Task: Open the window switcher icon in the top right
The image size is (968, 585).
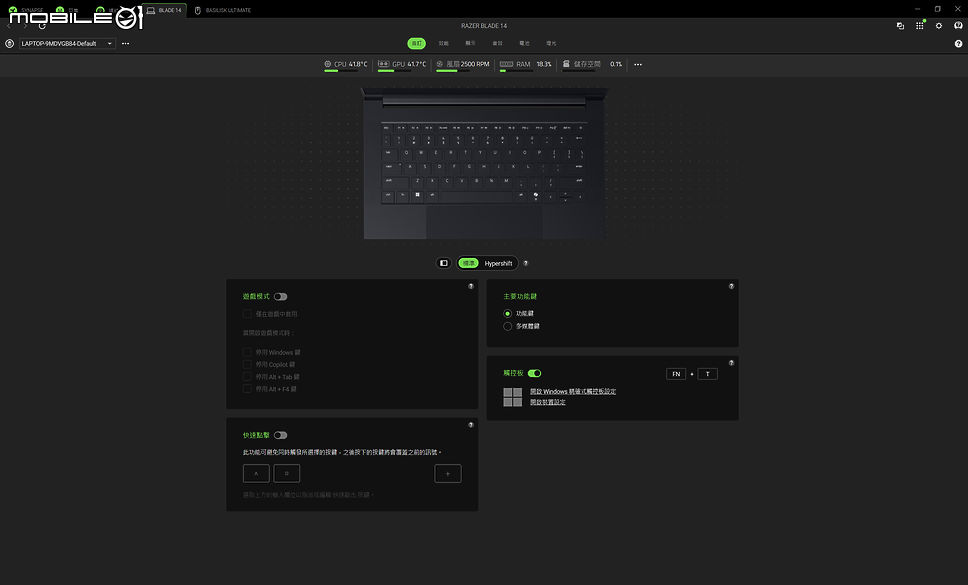Action: [900, 26]
